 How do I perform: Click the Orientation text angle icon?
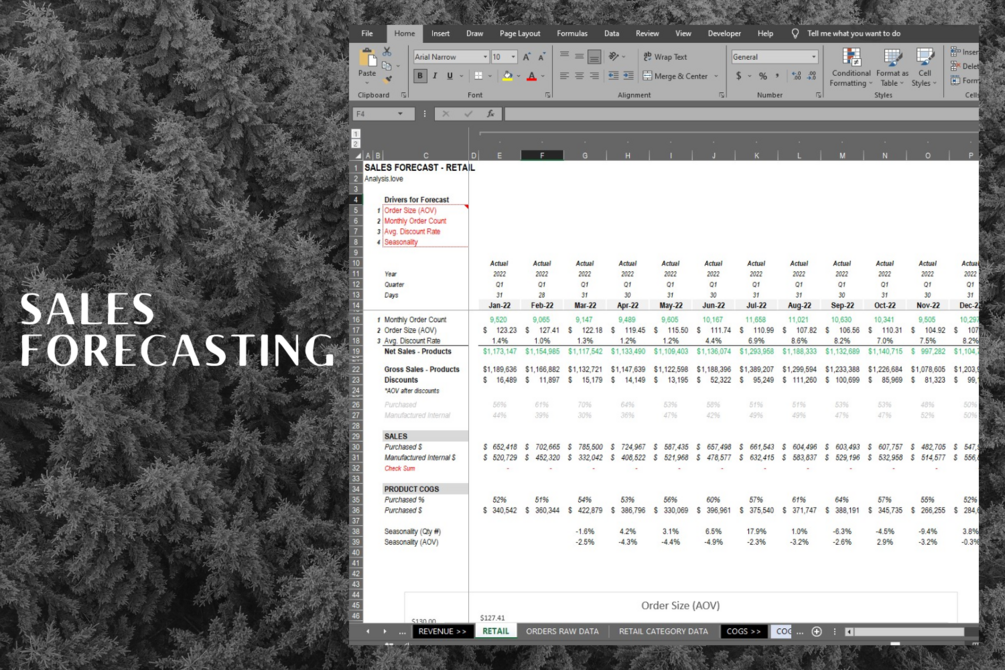coord(614,56)
